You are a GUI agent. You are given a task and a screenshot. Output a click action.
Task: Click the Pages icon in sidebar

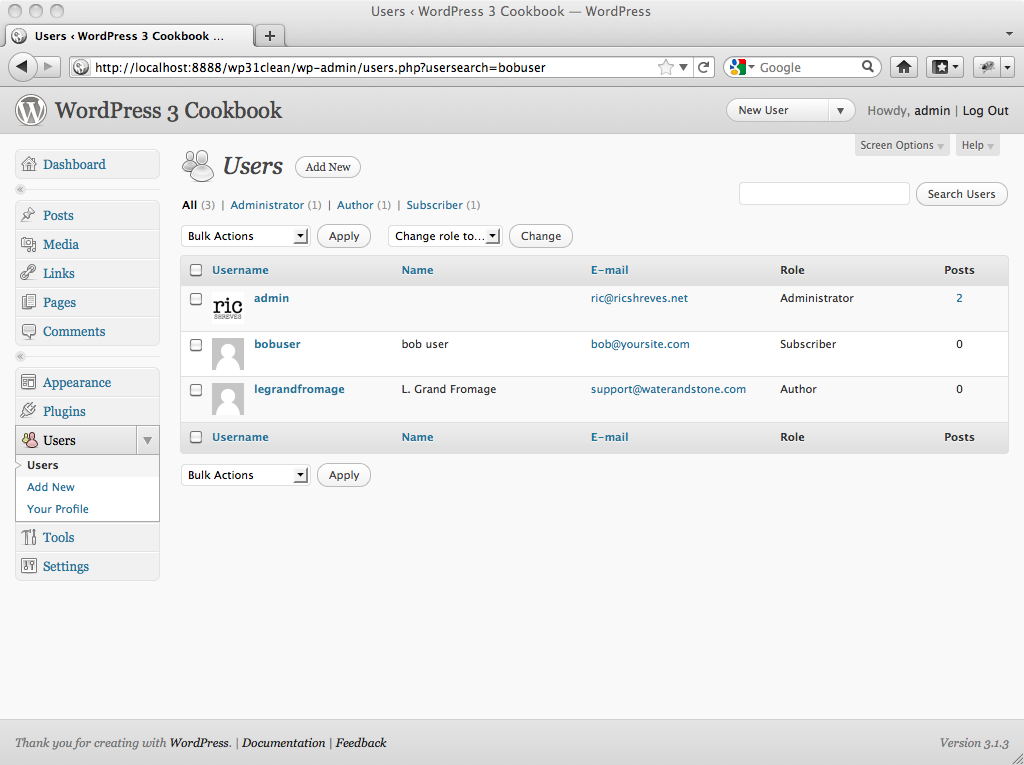point(28,302)
